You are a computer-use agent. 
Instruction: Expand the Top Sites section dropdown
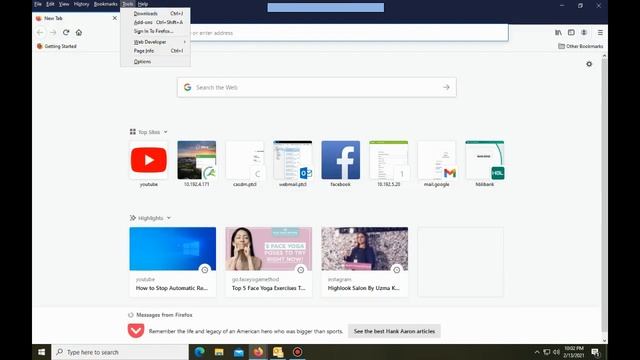[165, 132]
